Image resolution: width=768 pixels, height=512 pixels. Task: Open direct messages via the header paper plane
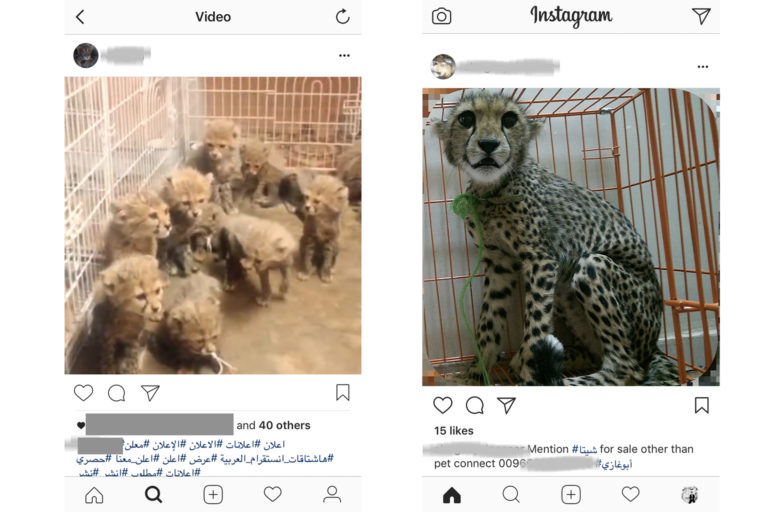pyautogui.click(x=701, y=16)
